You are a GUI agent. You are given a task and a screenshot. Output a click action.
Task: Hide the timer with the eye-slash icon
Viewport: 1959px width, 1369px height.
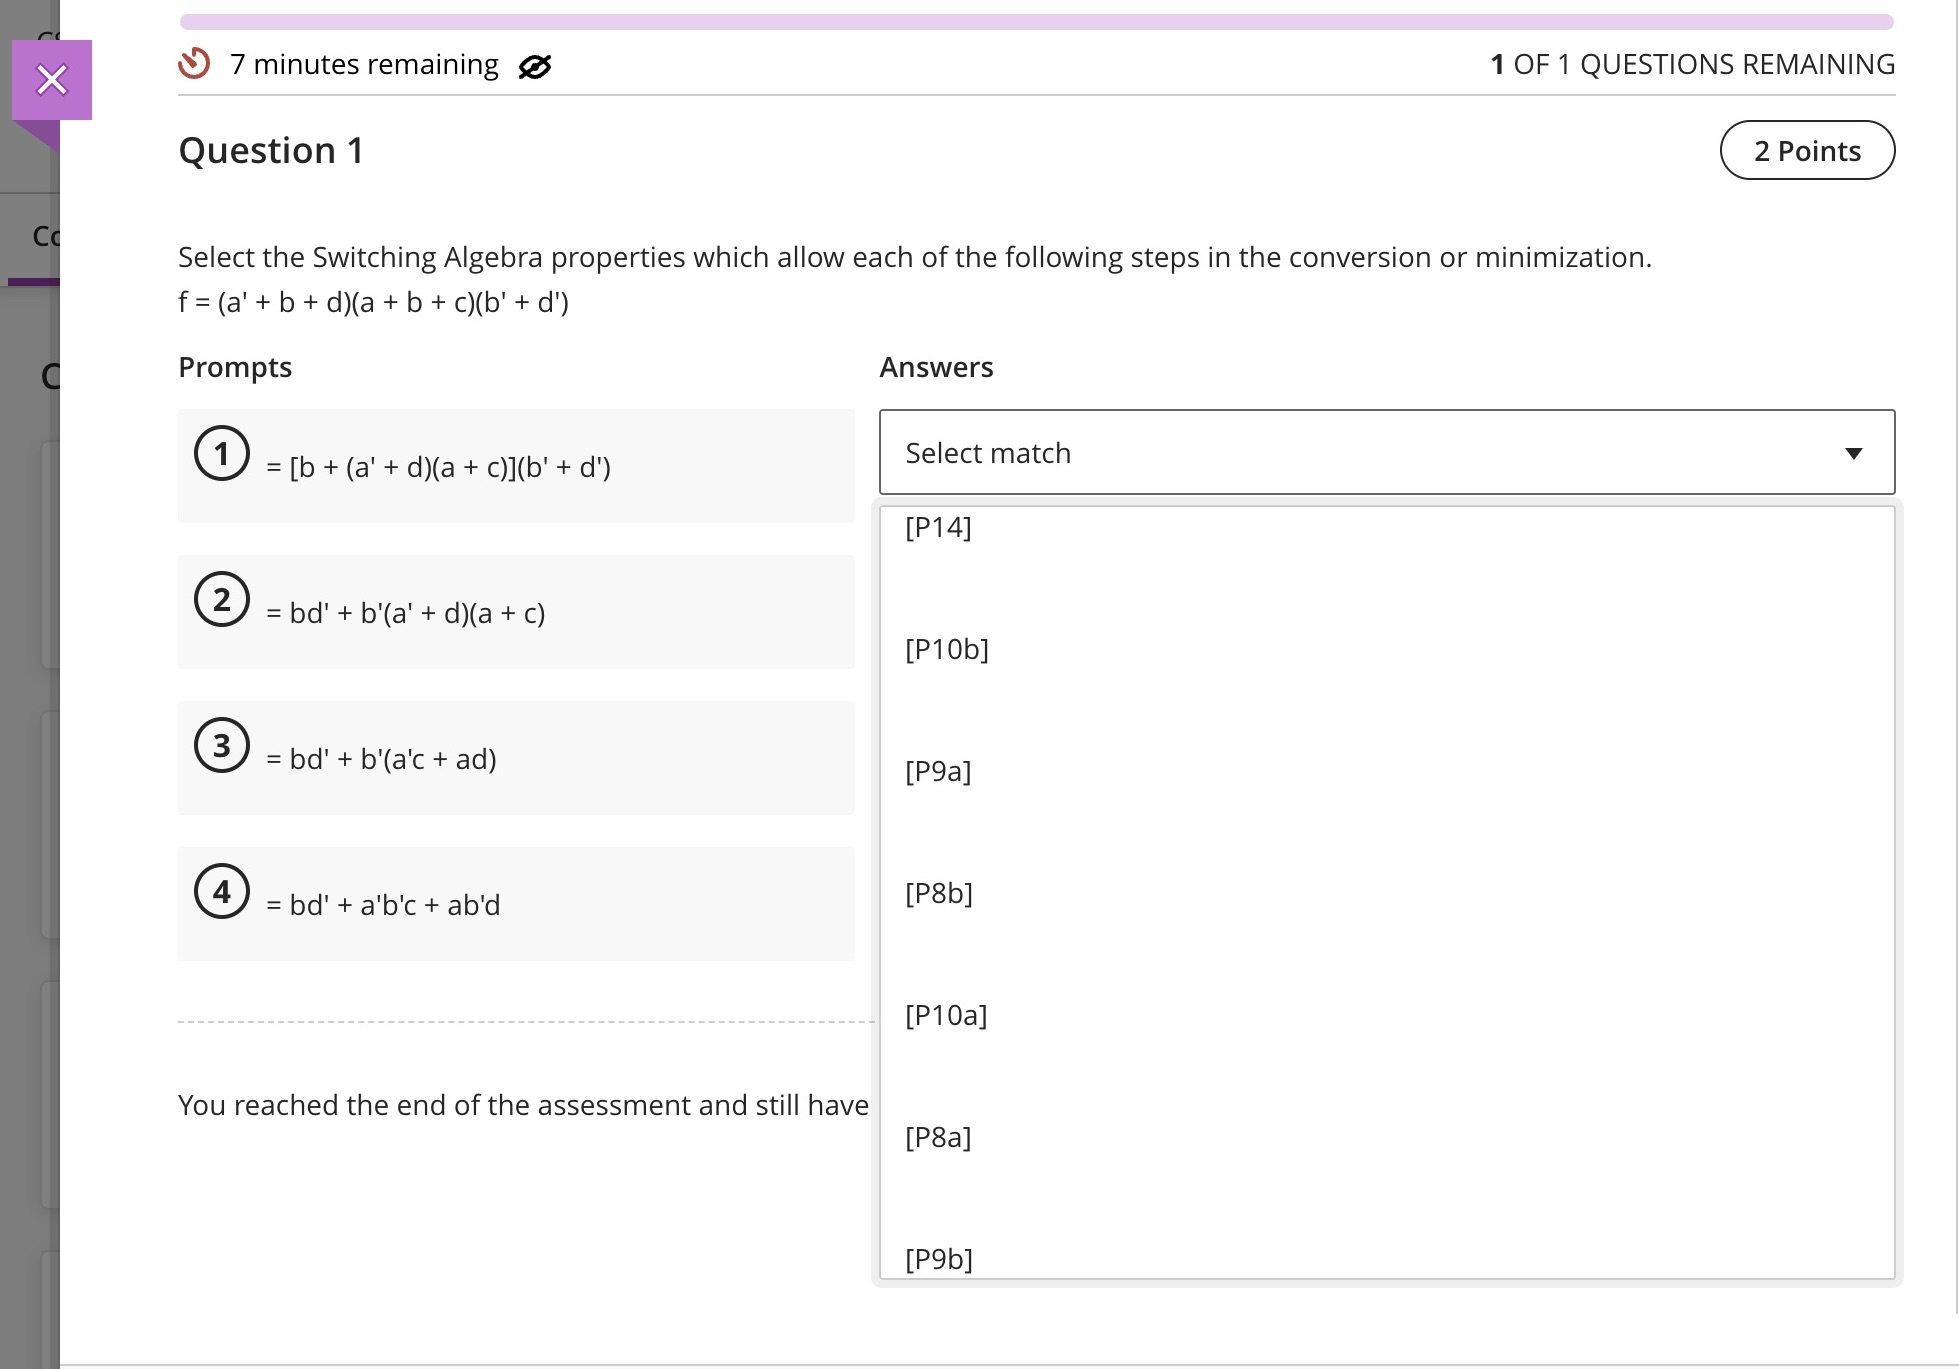(x=533, y=66)
